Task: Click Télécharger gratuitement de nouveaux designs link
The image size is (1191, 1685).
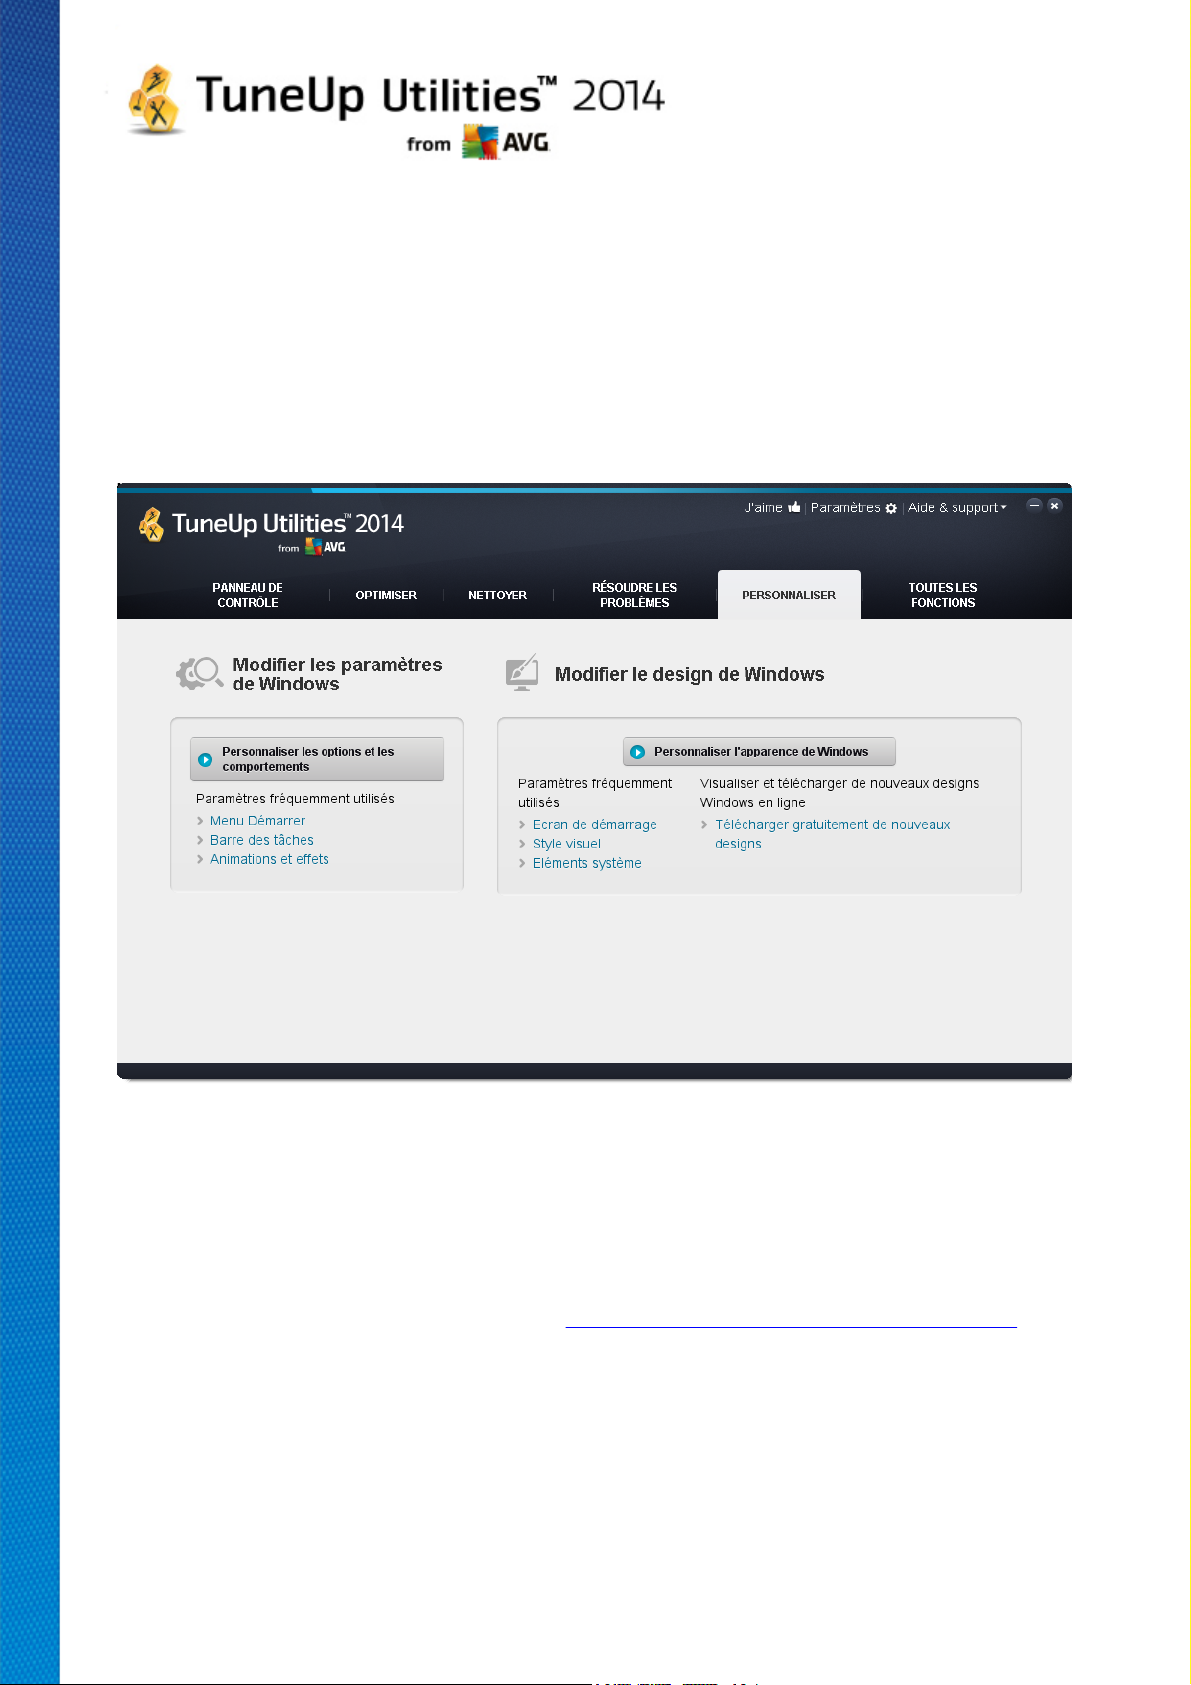Action: (x=832, y=834)
